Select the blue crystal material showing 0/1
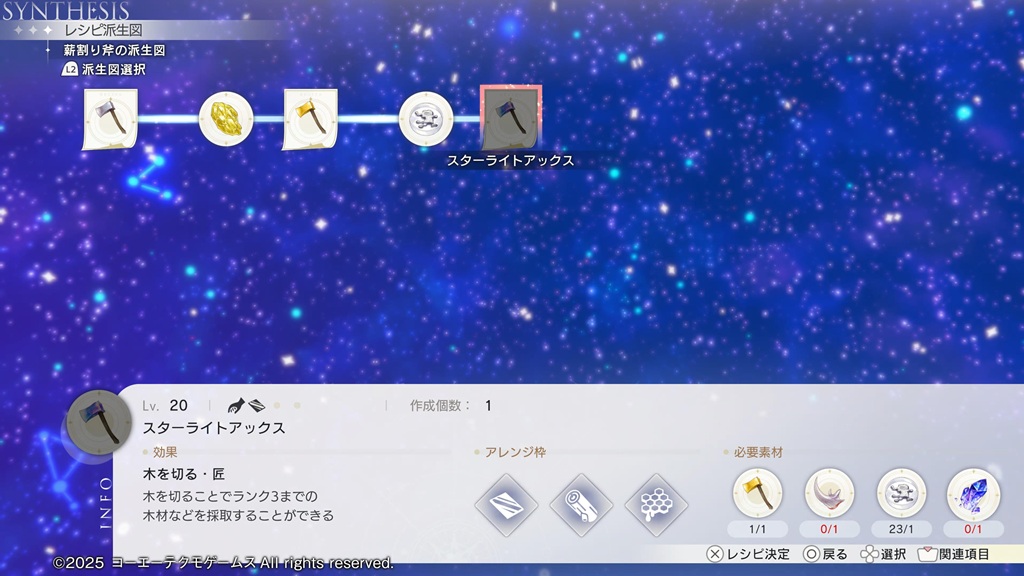 (973, 493)
